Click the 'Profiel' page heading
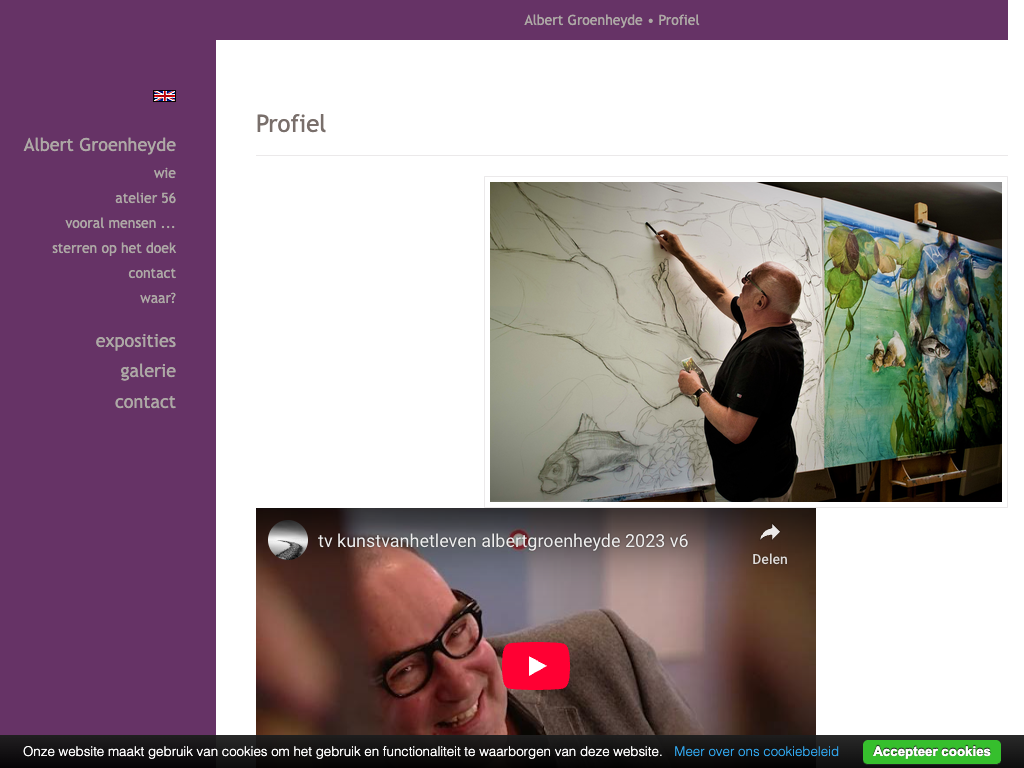Image resolution: width=1024 pixels, height=768 pixels. [x=291, y=123]
